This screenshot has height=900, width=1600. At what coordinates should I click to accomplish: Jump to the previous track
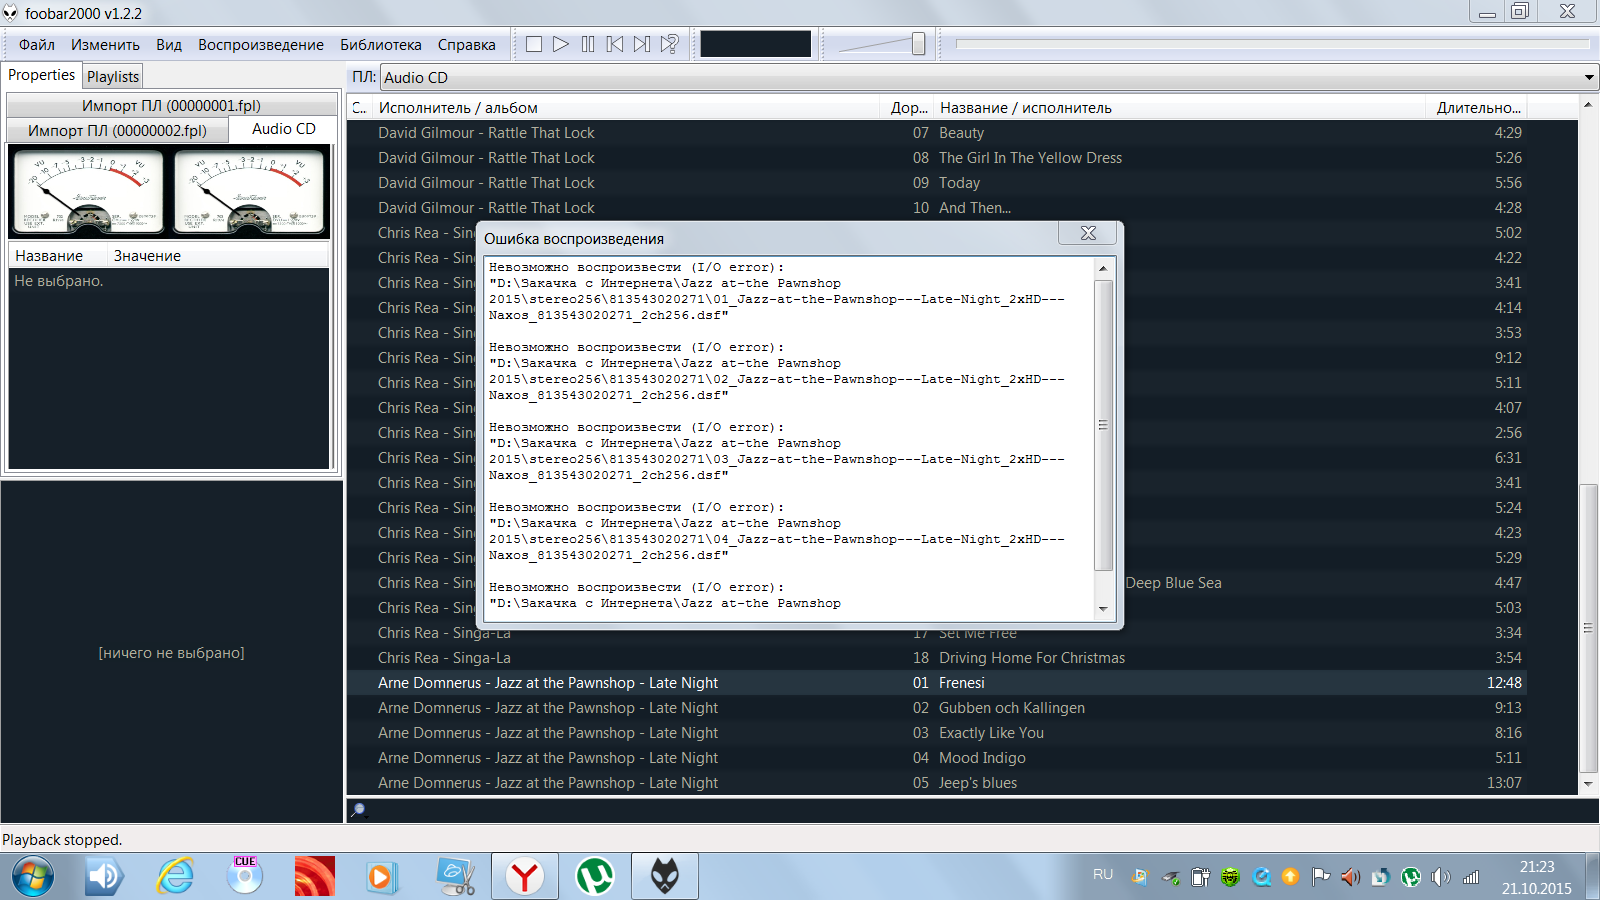coord(615,44)
